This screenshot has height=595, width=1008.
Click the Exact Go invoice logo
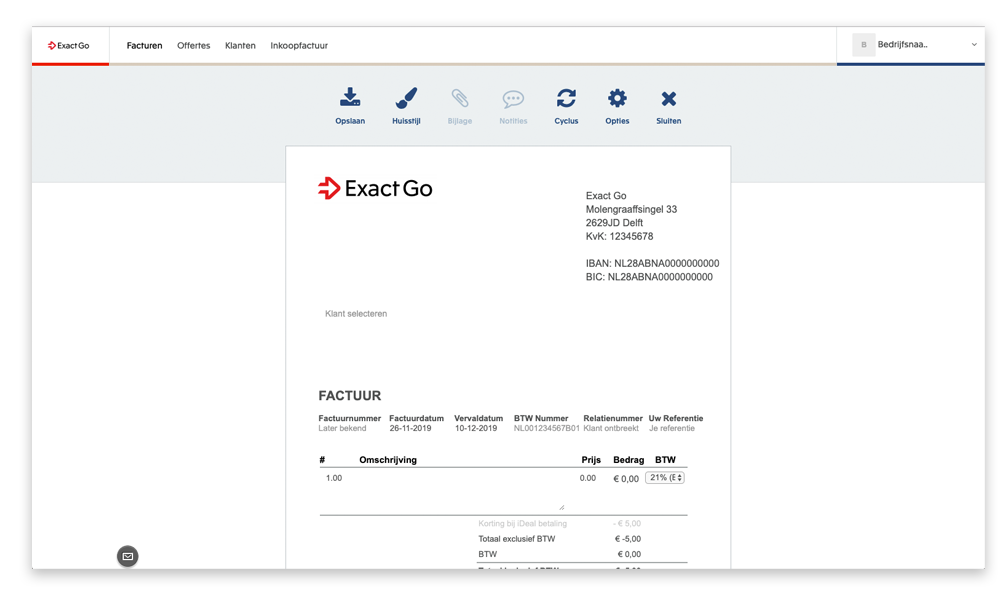click(375, 188)
